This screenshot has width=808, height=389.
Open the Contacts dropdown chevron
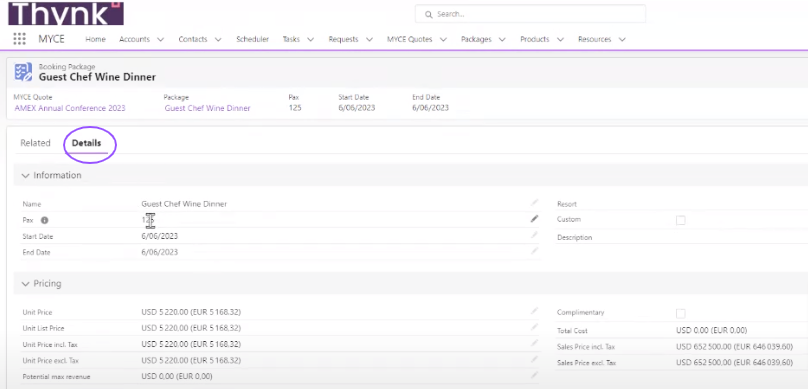click(x=218, y=39)
